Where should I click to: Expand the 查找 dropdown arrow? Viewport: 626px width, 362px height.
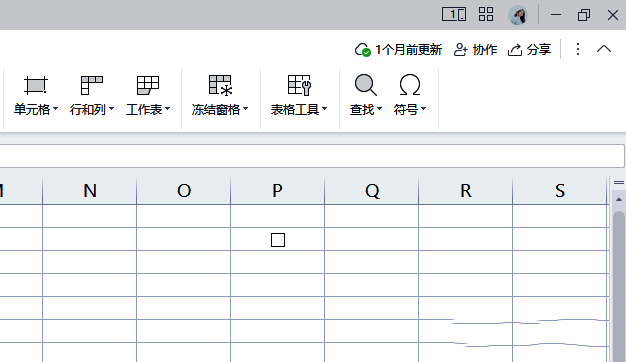[x=379, y=109]
